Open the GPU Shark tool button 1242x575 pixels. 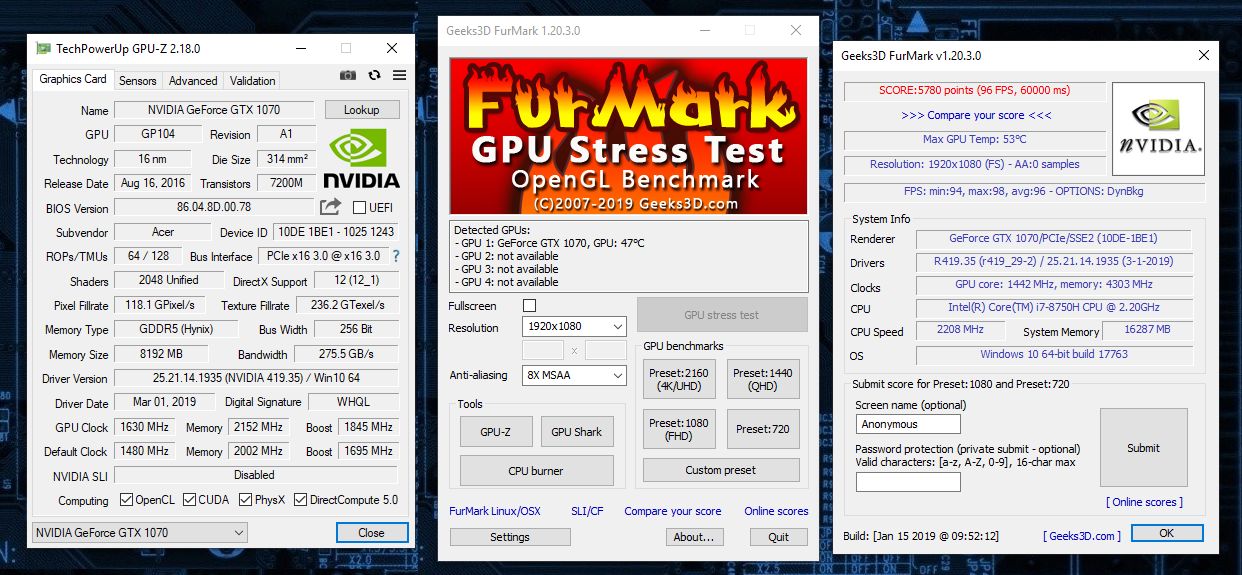[577, 432]
